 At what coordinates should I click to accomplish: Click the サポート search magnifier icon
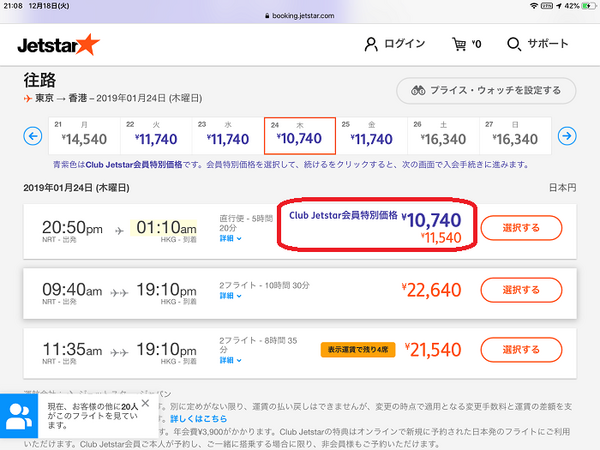click(x=514, y=44)
